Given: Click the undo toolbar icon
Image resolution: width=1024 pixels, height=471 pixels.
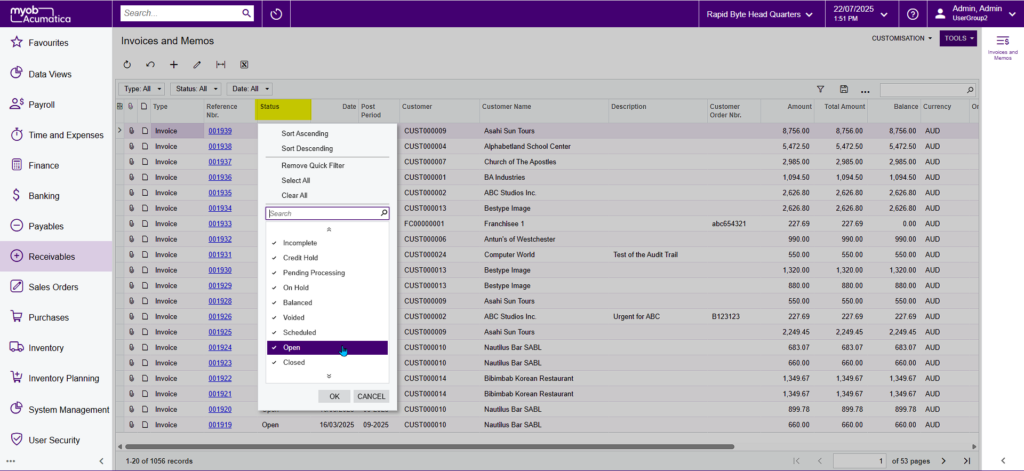Looking at the screenshot, I should click(150, 65).
